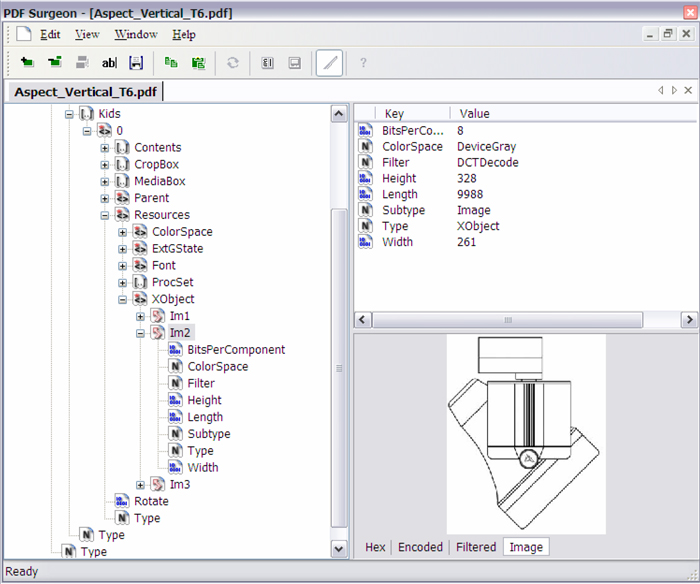Close the Aspect_Vertical_T6.pdf document tab with X
Viewport: 700px width, 584px height.
(688, 91)
